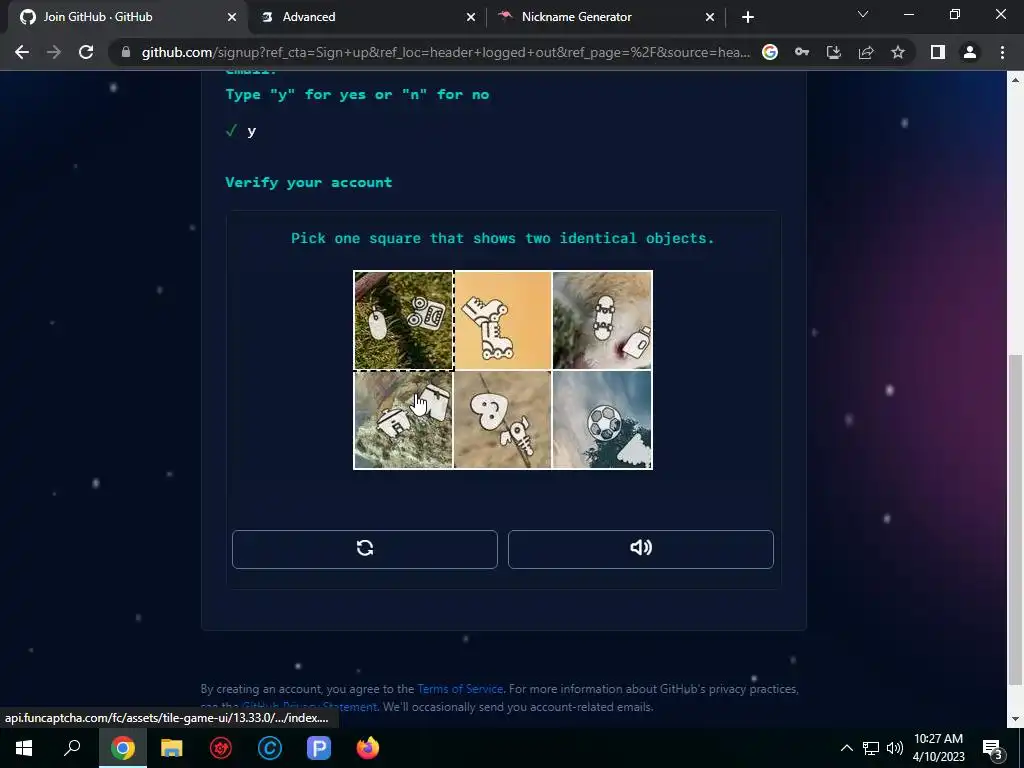Screen dimensions: 1024x768
Task: Open Chrome's three-dot menu
Action: tap(1002, 52)
